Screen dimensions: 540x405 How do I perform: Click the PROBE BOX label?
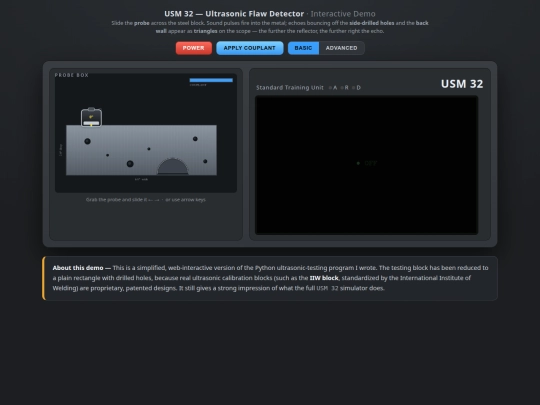(72, 75)
